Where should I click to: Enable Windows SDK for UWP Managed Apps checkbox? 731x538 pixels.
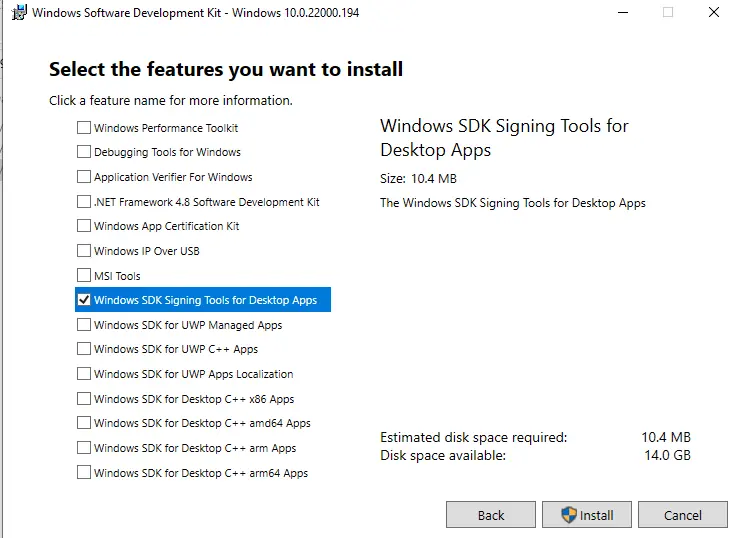coord(84,325)
